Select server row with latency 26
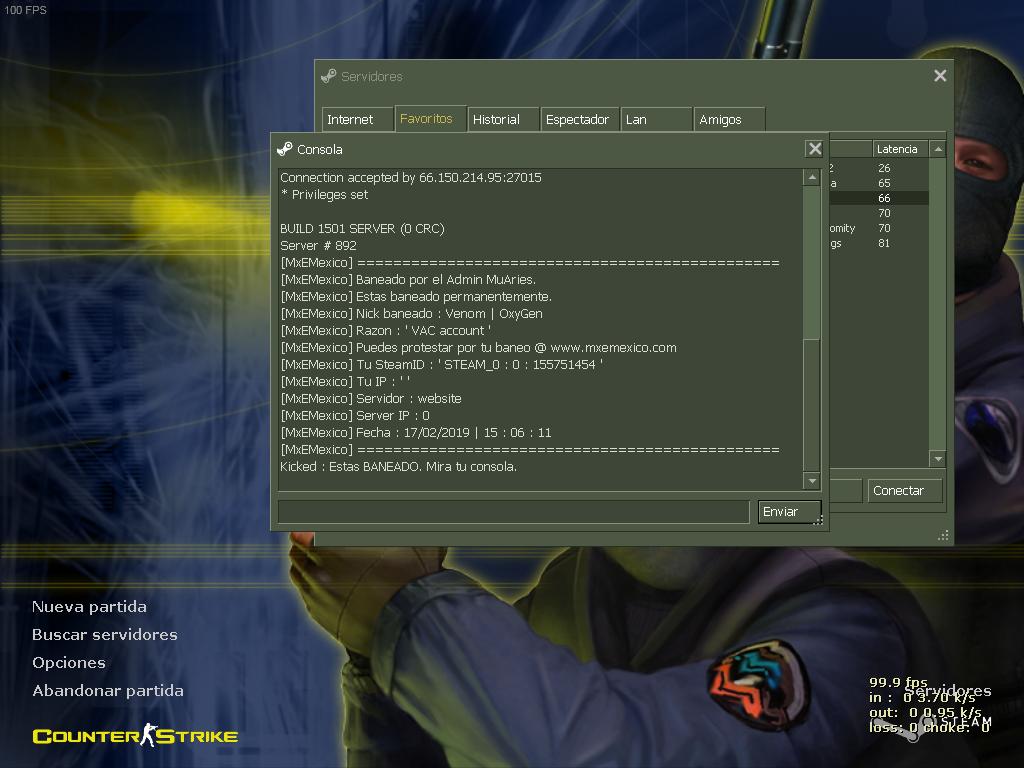 [x=878, y=168]
